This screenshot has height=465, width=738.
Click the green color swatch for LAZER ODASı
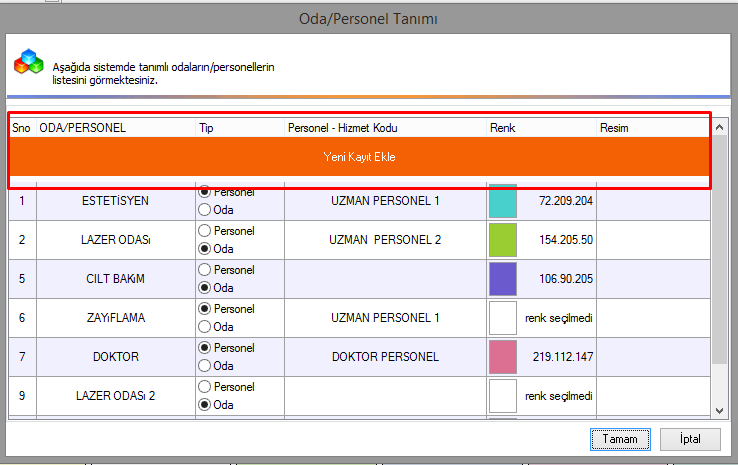tap(502, 240)
